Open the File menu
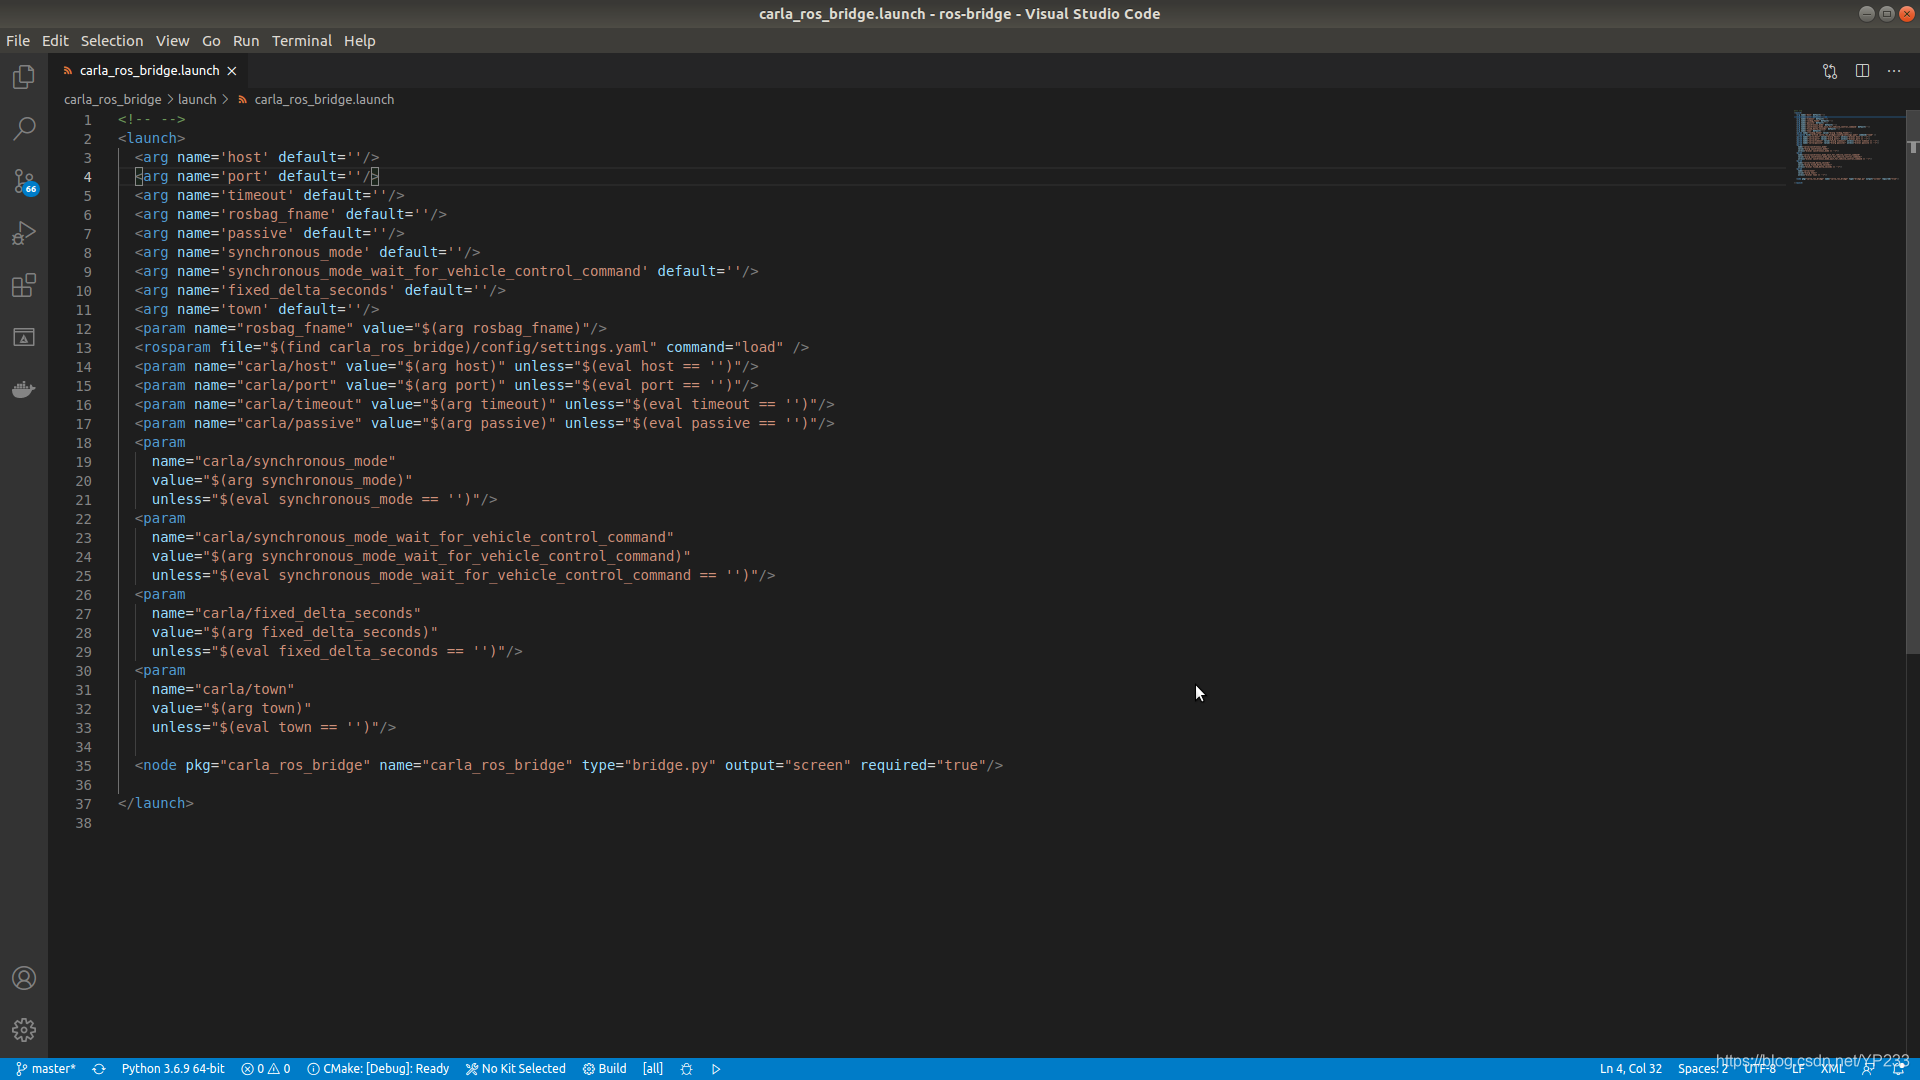 coord(18,41)
